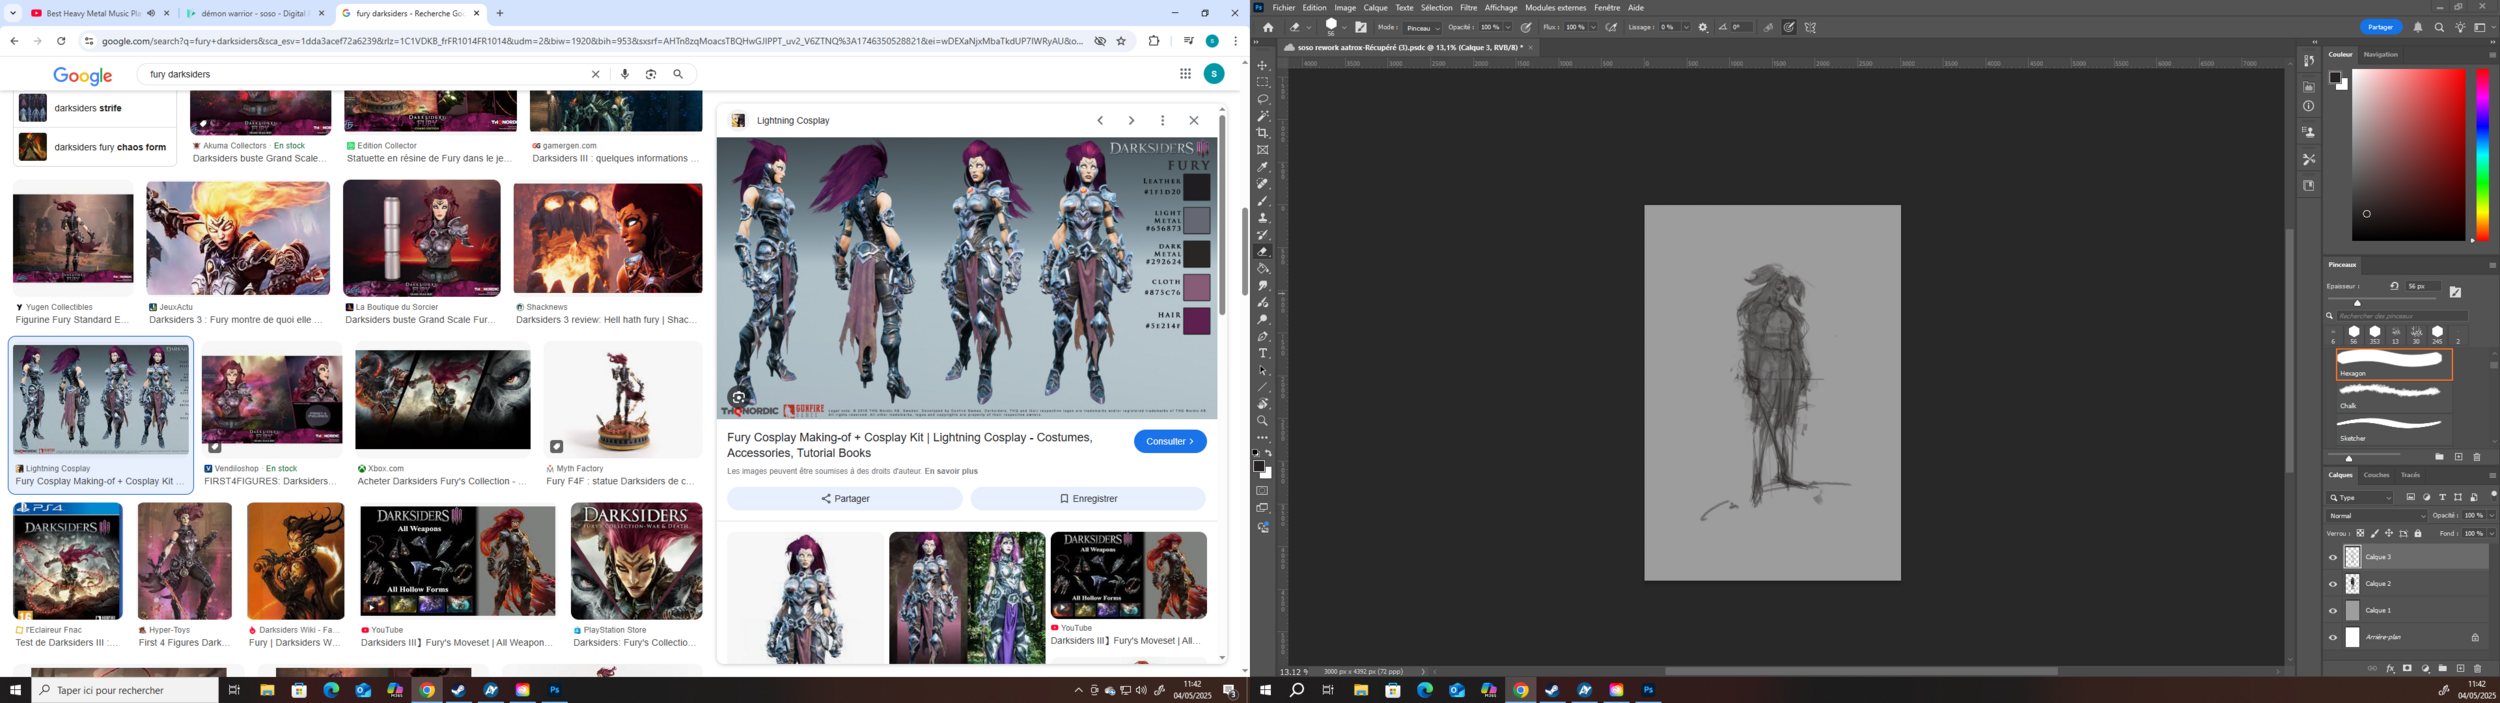
Task: Open the brush preset picker arrow
Action: 1346,28
